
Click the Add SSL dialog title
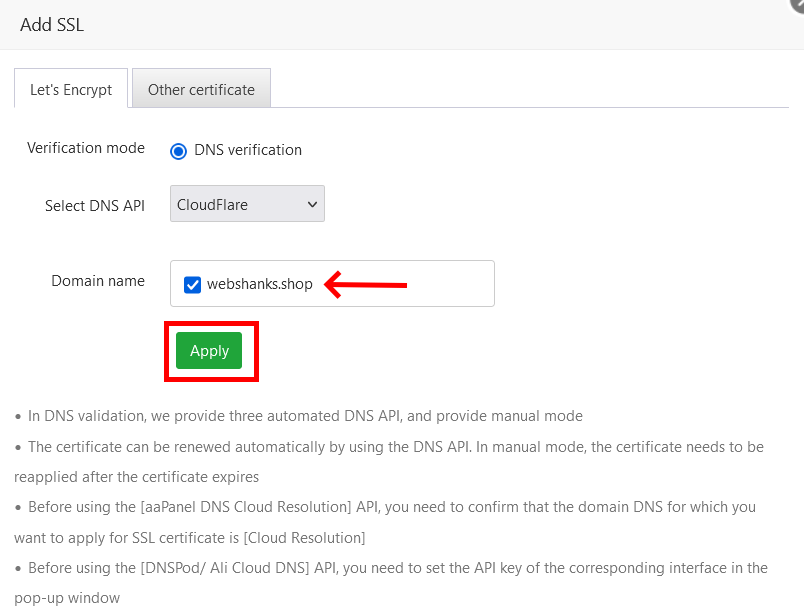pos(52,25)
